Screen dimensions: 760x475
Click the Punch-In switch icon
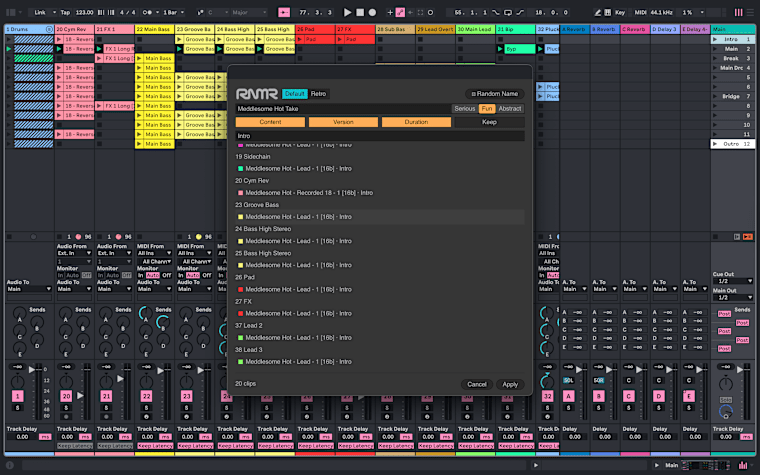click(x=495, y=12)
